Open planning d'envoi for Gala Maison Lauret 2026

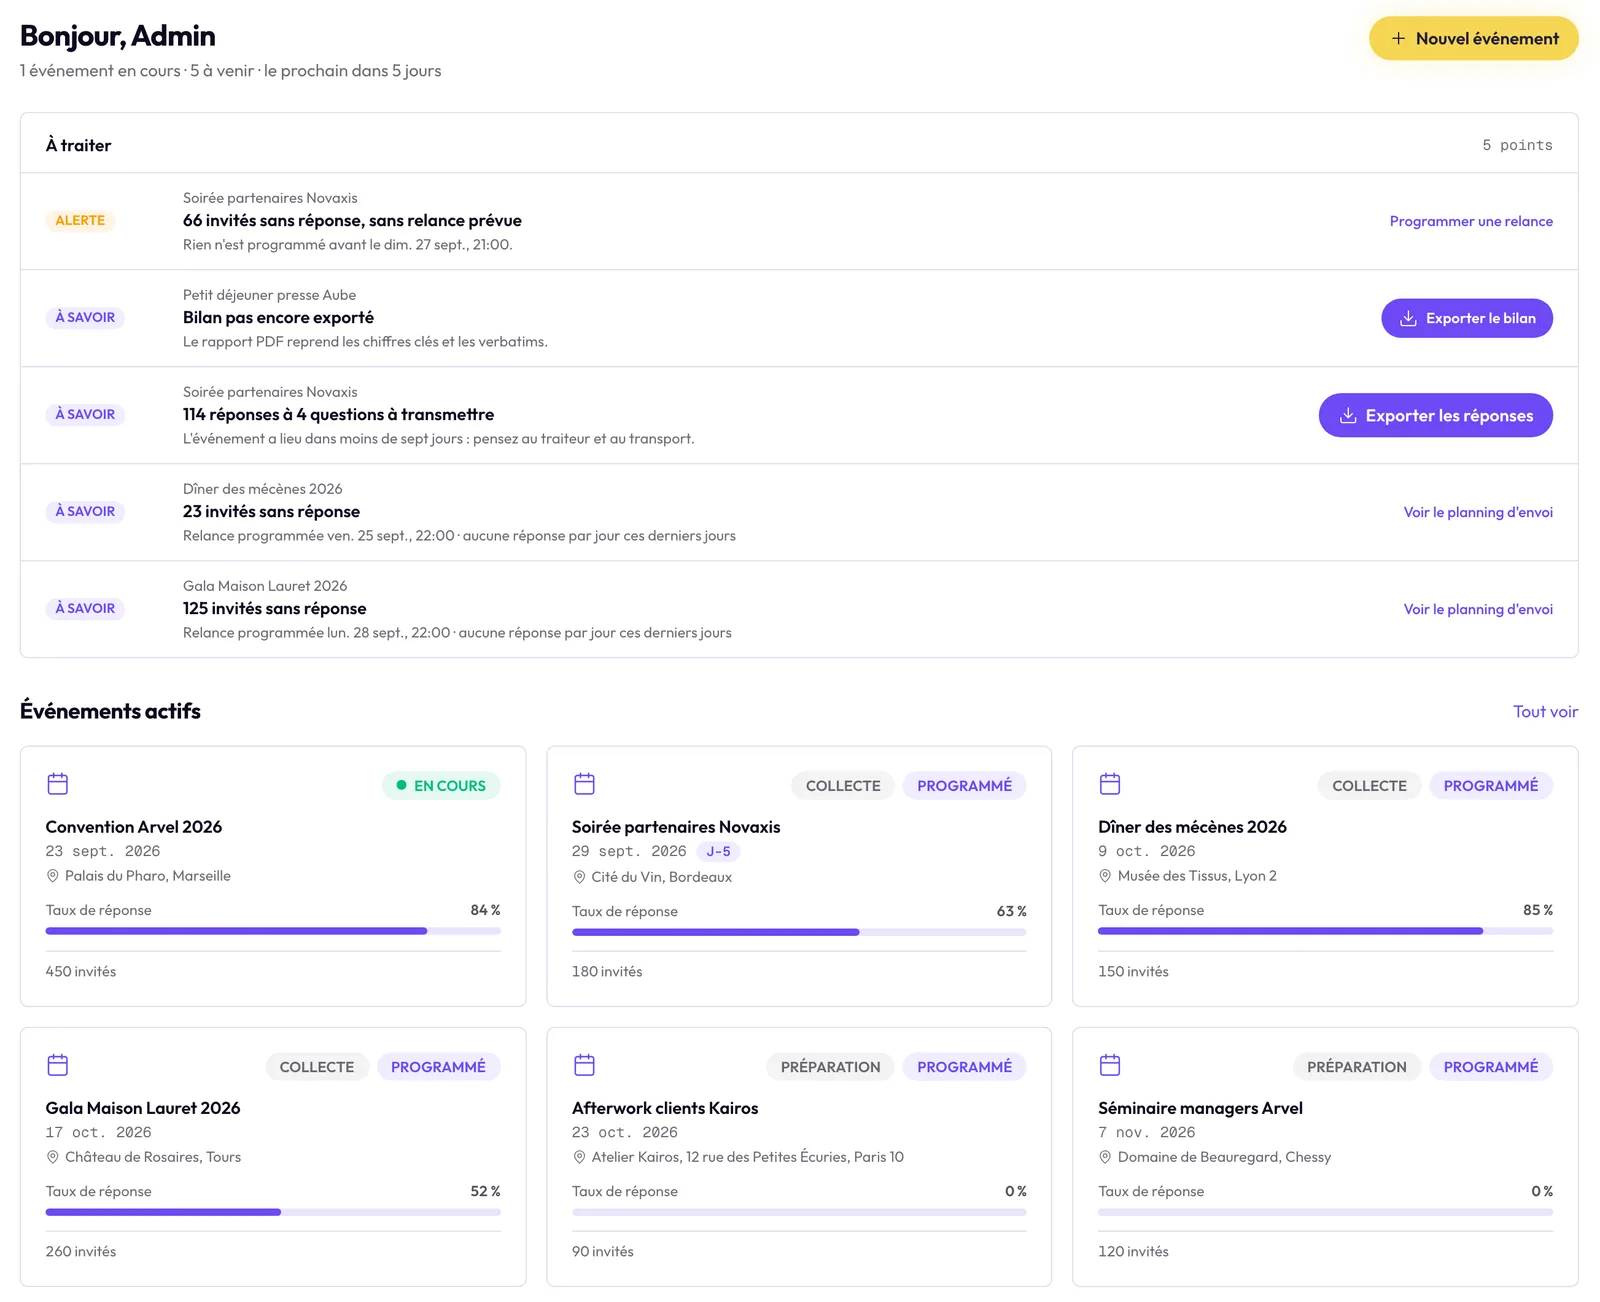[x=1478, y=609]
